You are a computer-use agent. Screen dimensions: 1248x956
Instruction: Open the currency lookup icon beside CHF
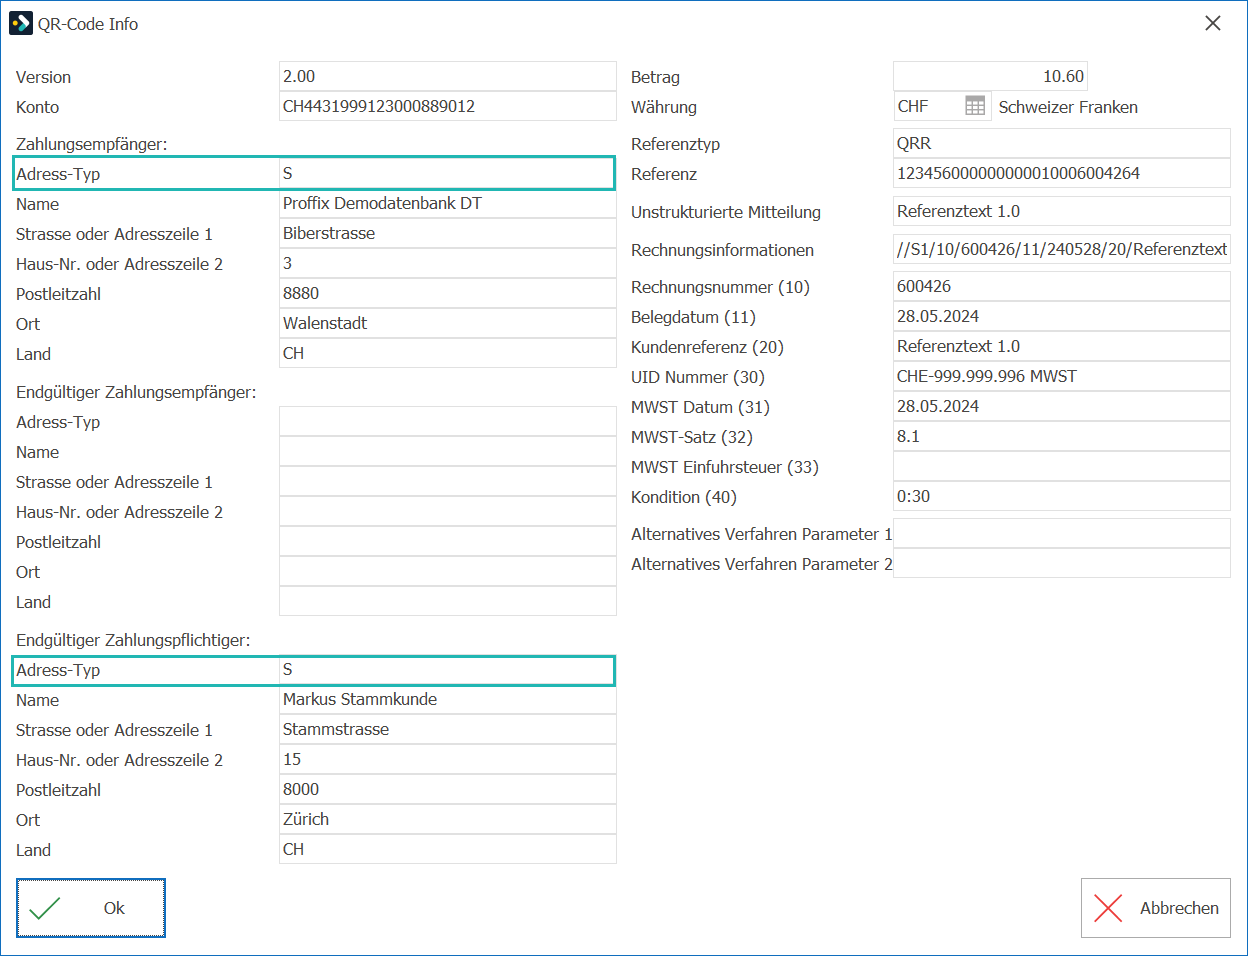click(x=975, y=106)
